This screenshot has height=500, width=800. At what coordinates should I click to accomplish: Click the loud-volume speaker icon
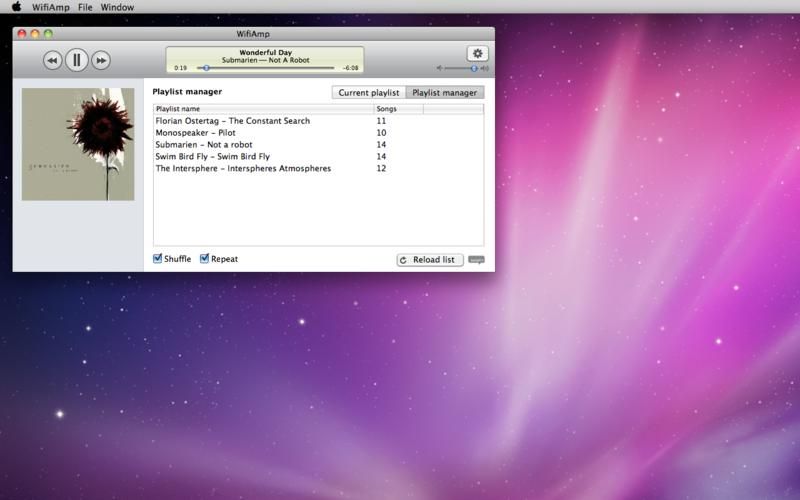click(485, 69)
